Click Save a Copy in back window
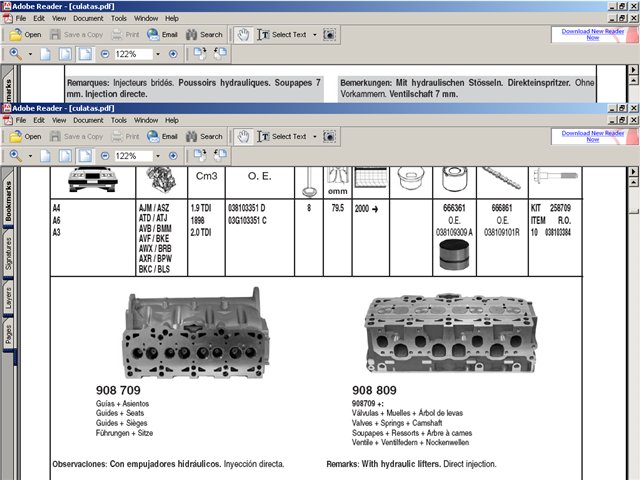640x480 pixels. (x=76, y=35)
